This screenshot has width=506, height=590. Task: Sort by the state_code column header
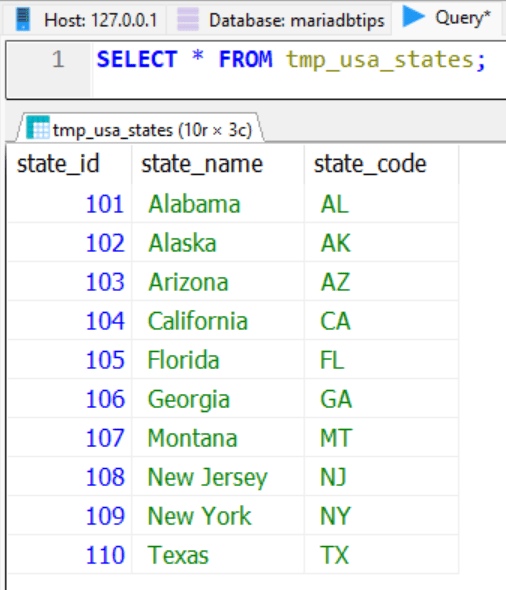tap(381, 164)
